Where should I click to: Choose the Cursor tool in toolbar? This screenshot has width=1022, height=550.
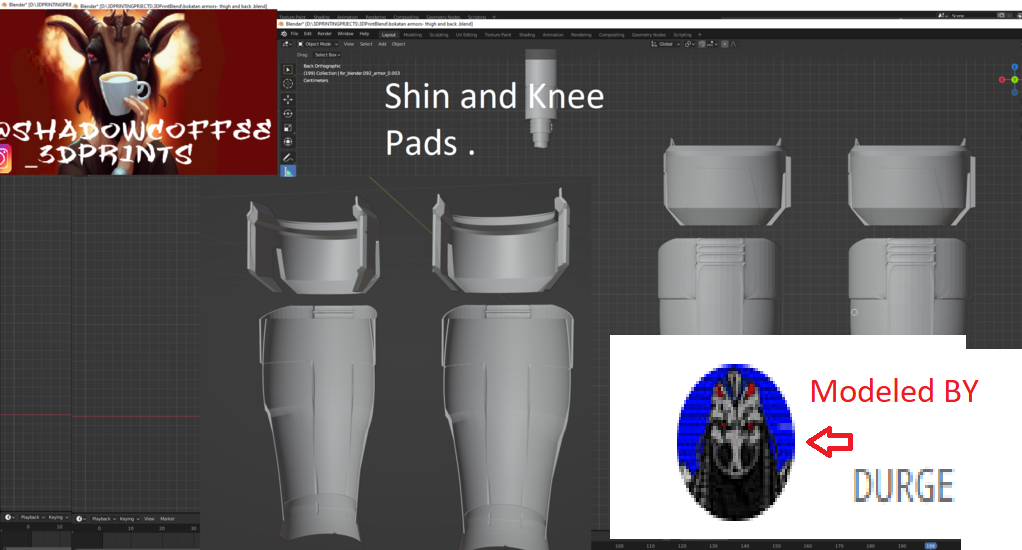click(x=288, y=83)
